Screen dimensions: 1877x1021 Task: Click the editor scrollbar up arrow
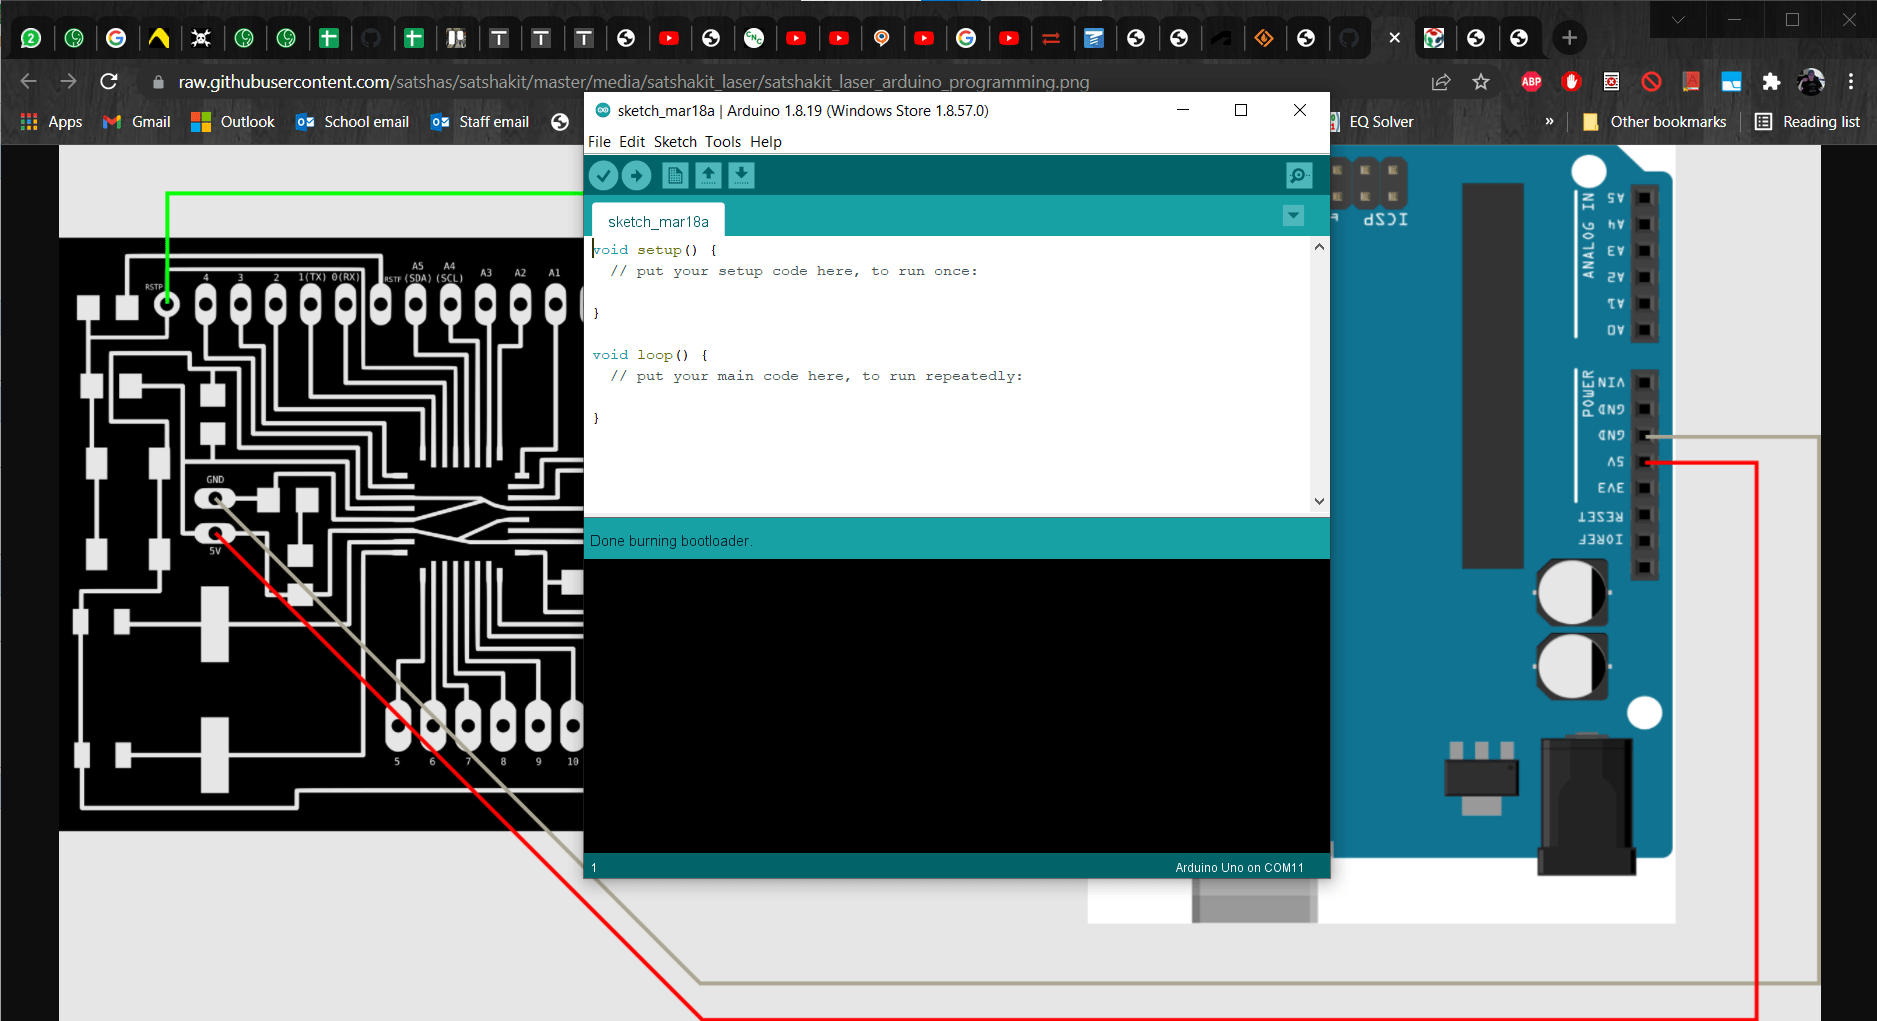point(1319,246)
